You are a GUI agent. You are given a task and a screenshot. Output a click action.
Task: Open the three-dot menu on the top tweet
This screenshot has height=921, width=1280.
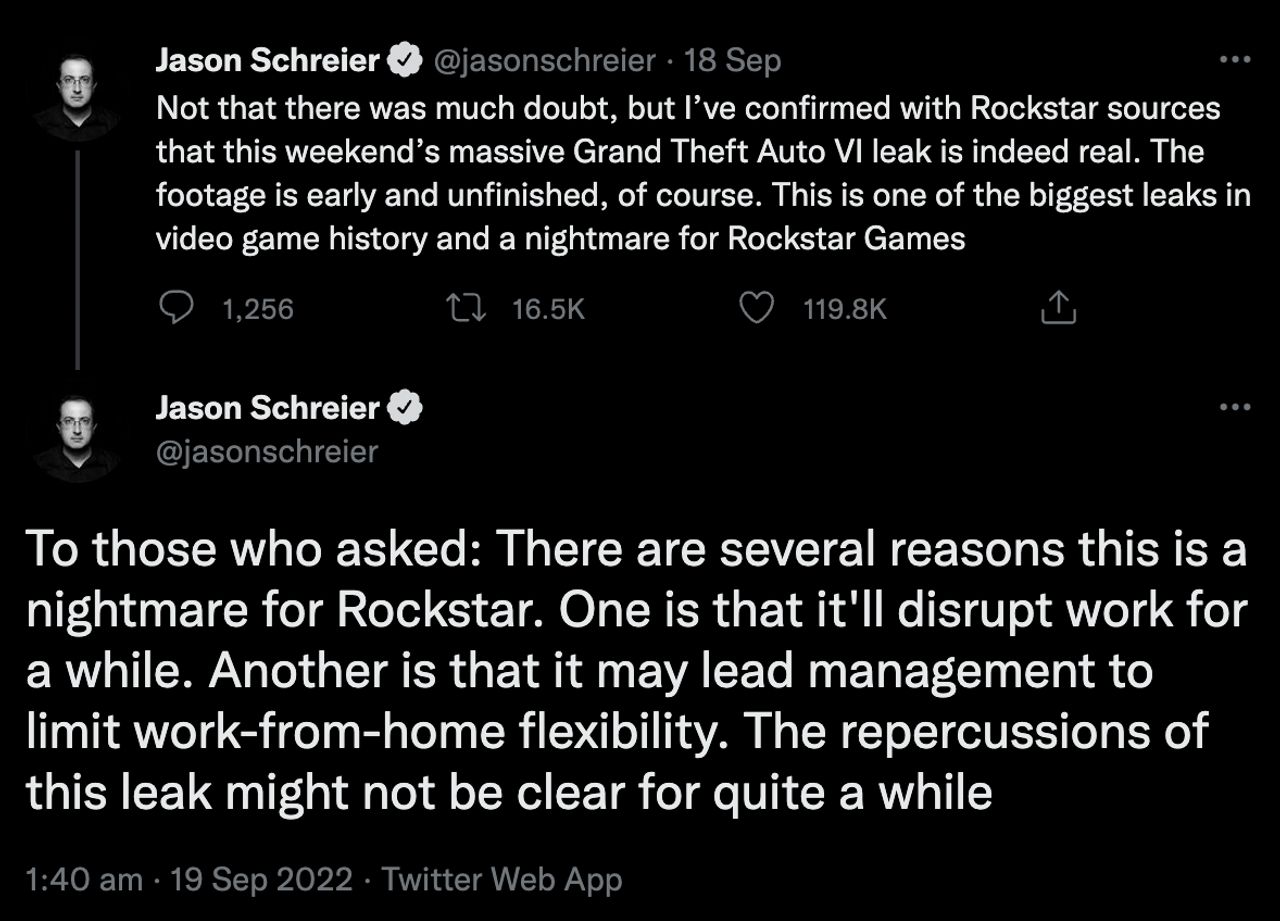[1236, 60]
